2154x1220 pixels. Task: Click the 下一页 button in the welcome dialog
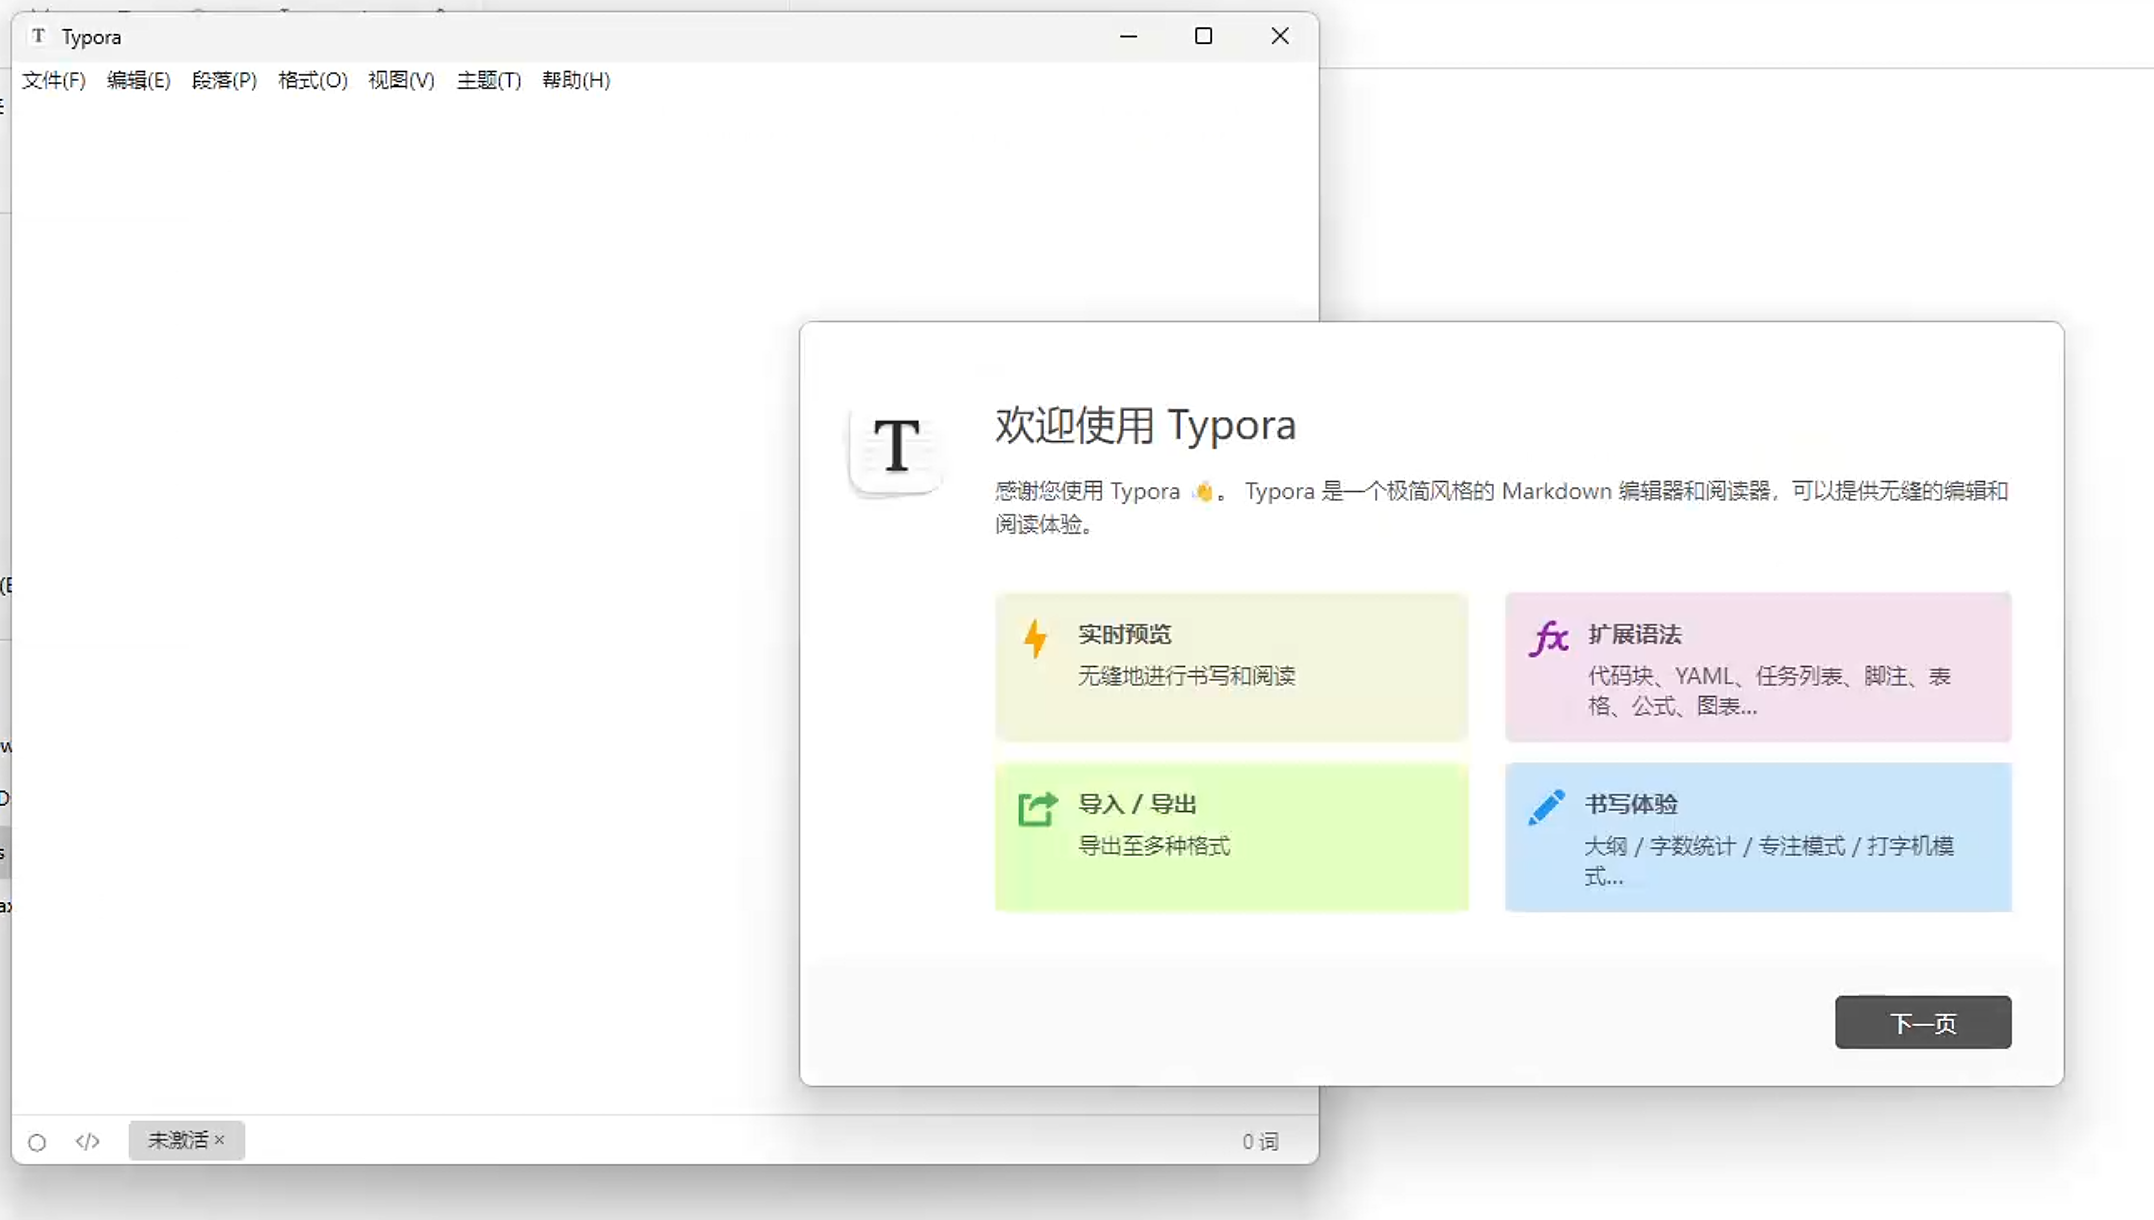[x=1922, y=1022]
